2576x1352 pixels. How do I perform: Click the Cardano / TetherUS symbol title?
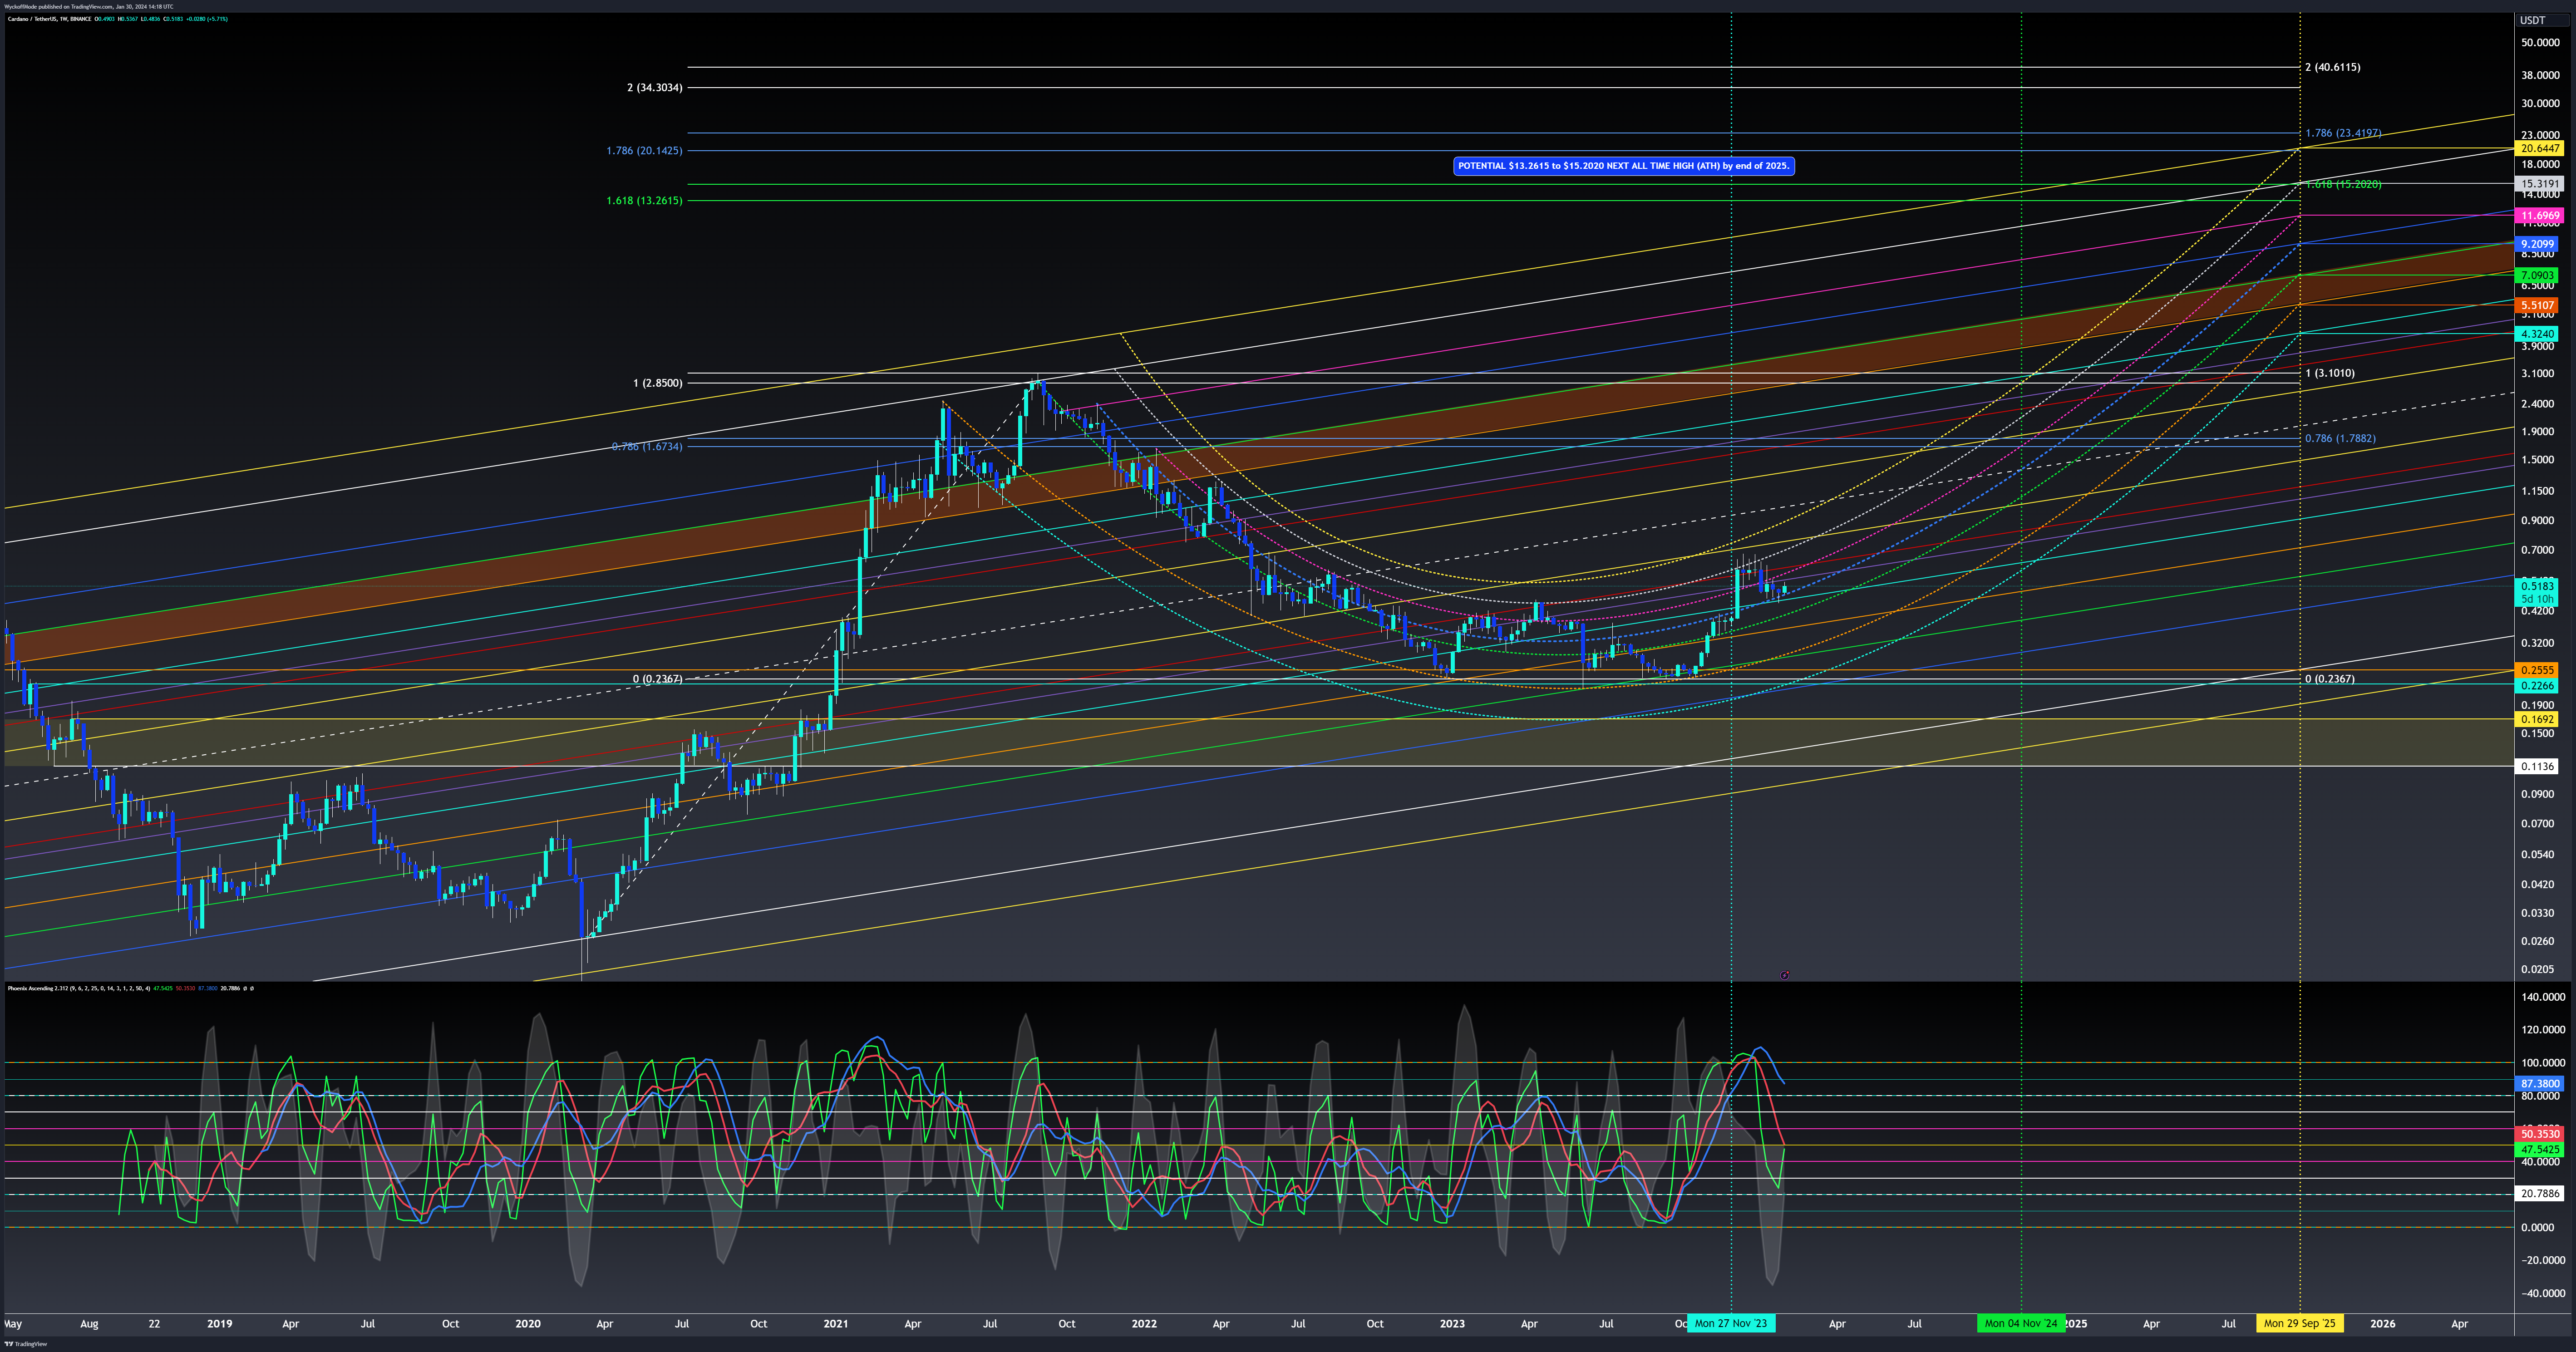(49, 19)
